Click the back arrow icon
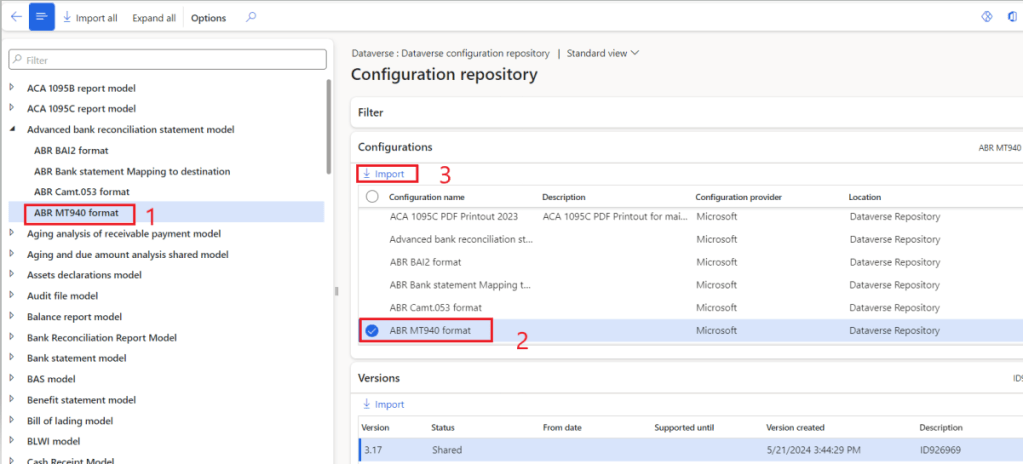 [15, 17]
